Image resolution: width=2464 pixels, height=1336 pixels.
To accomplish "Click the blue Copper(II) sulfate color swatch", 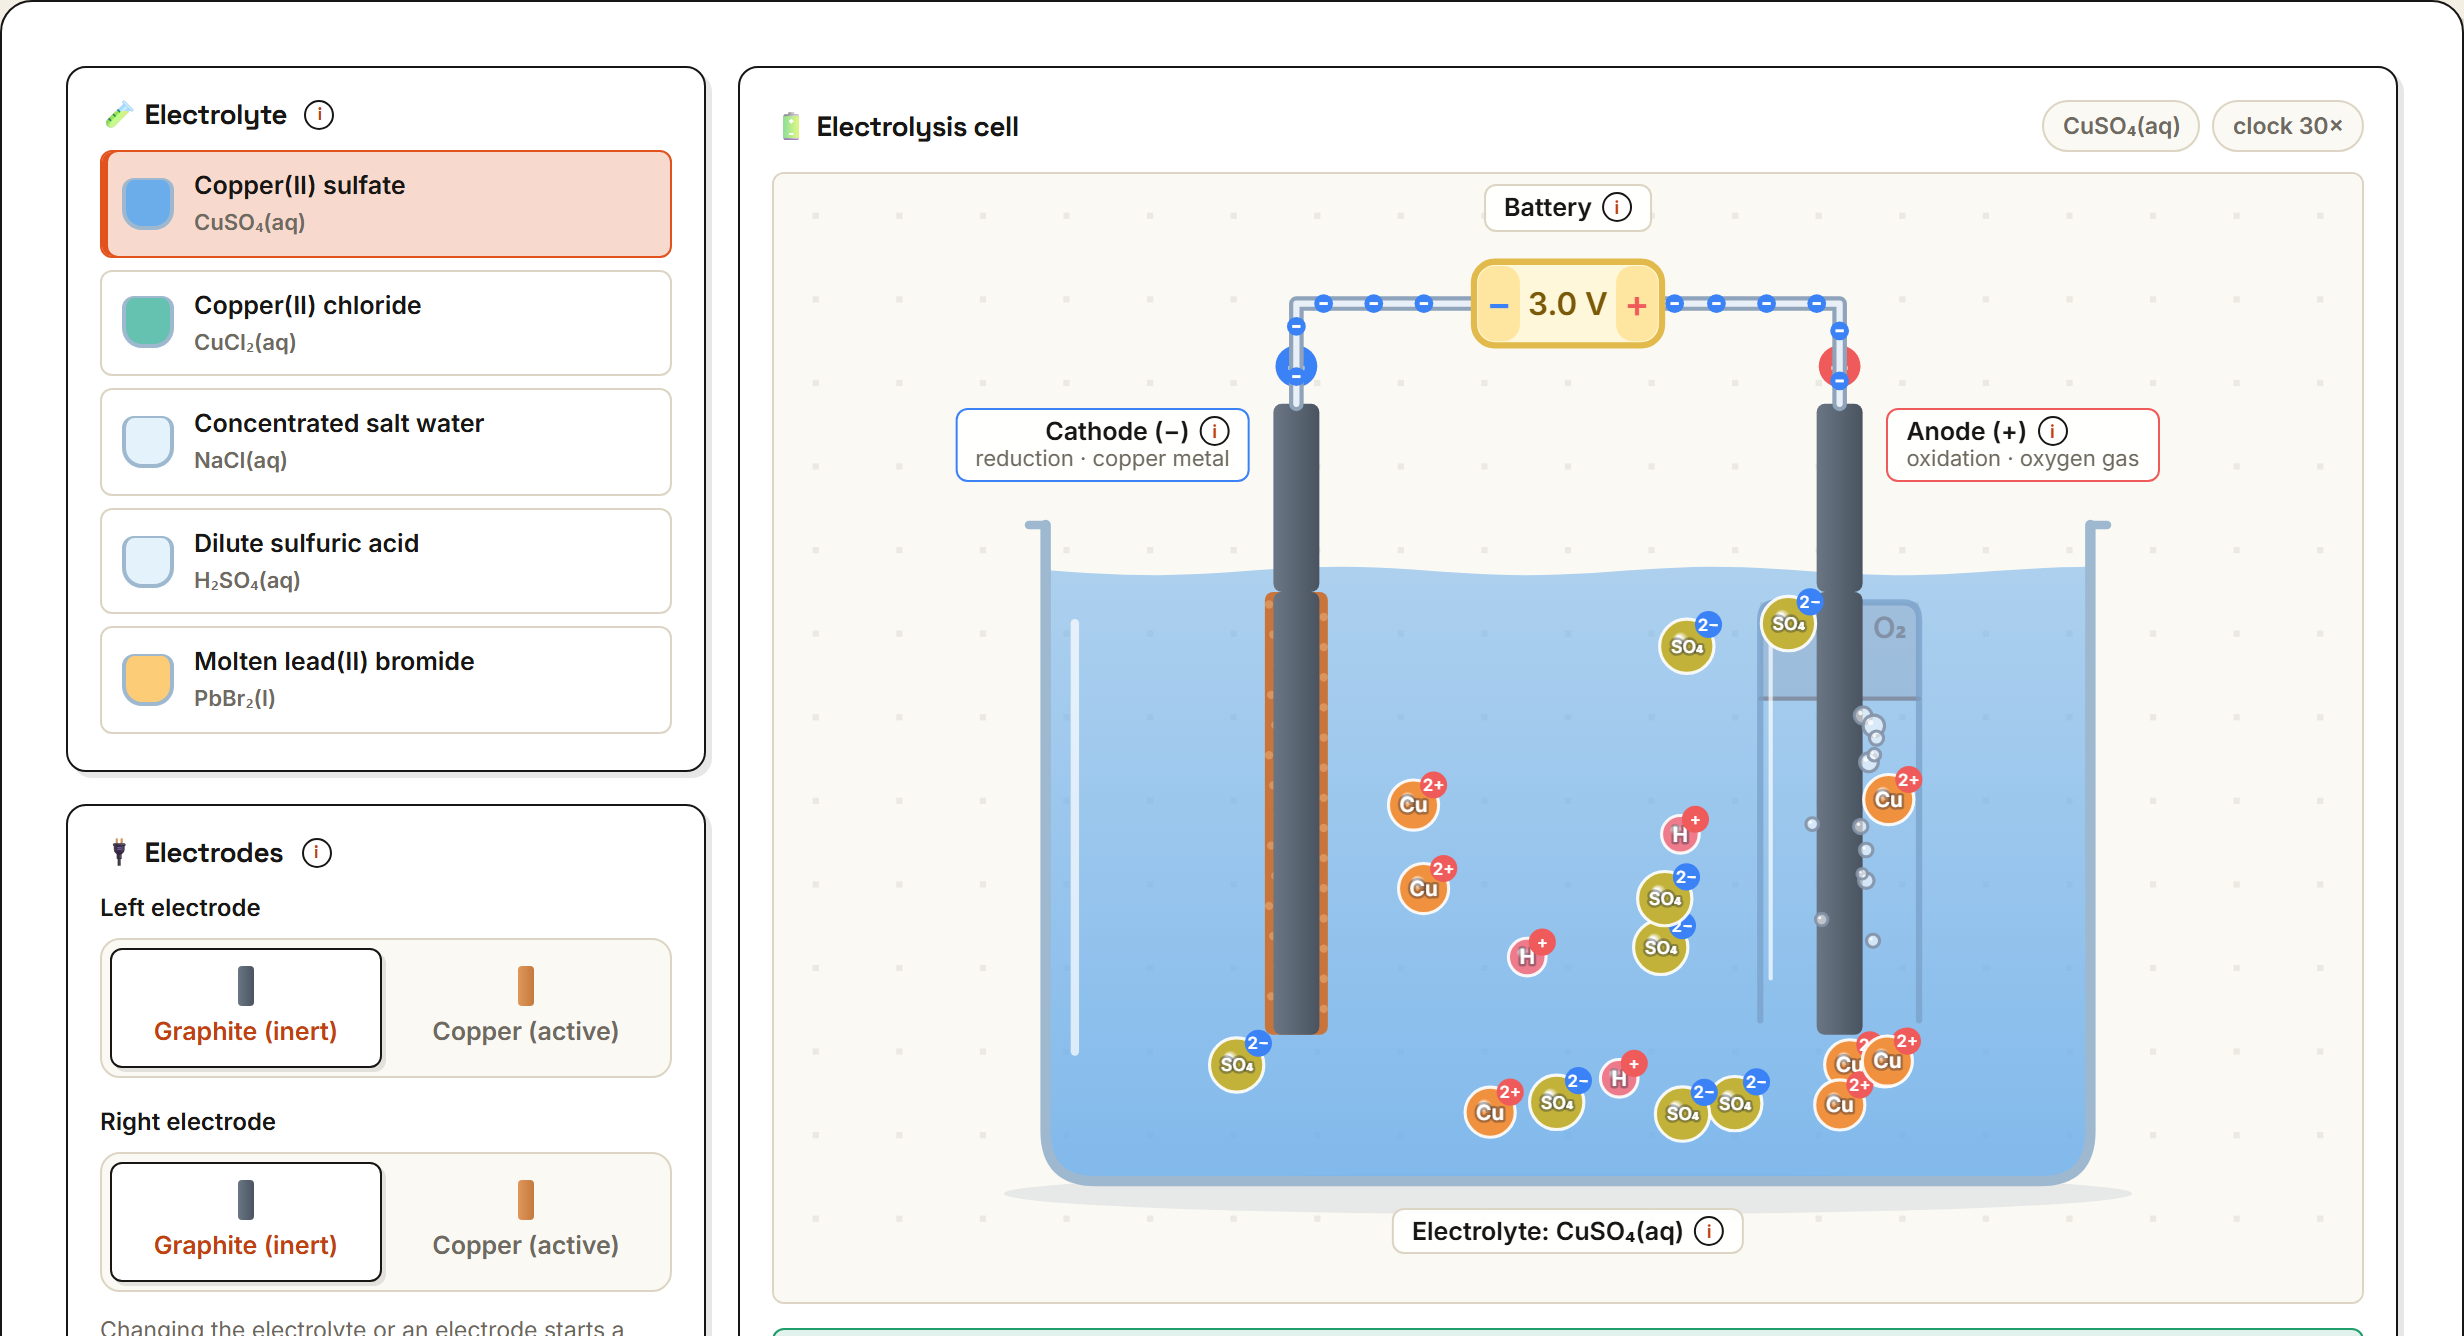I will coord(148,204).
